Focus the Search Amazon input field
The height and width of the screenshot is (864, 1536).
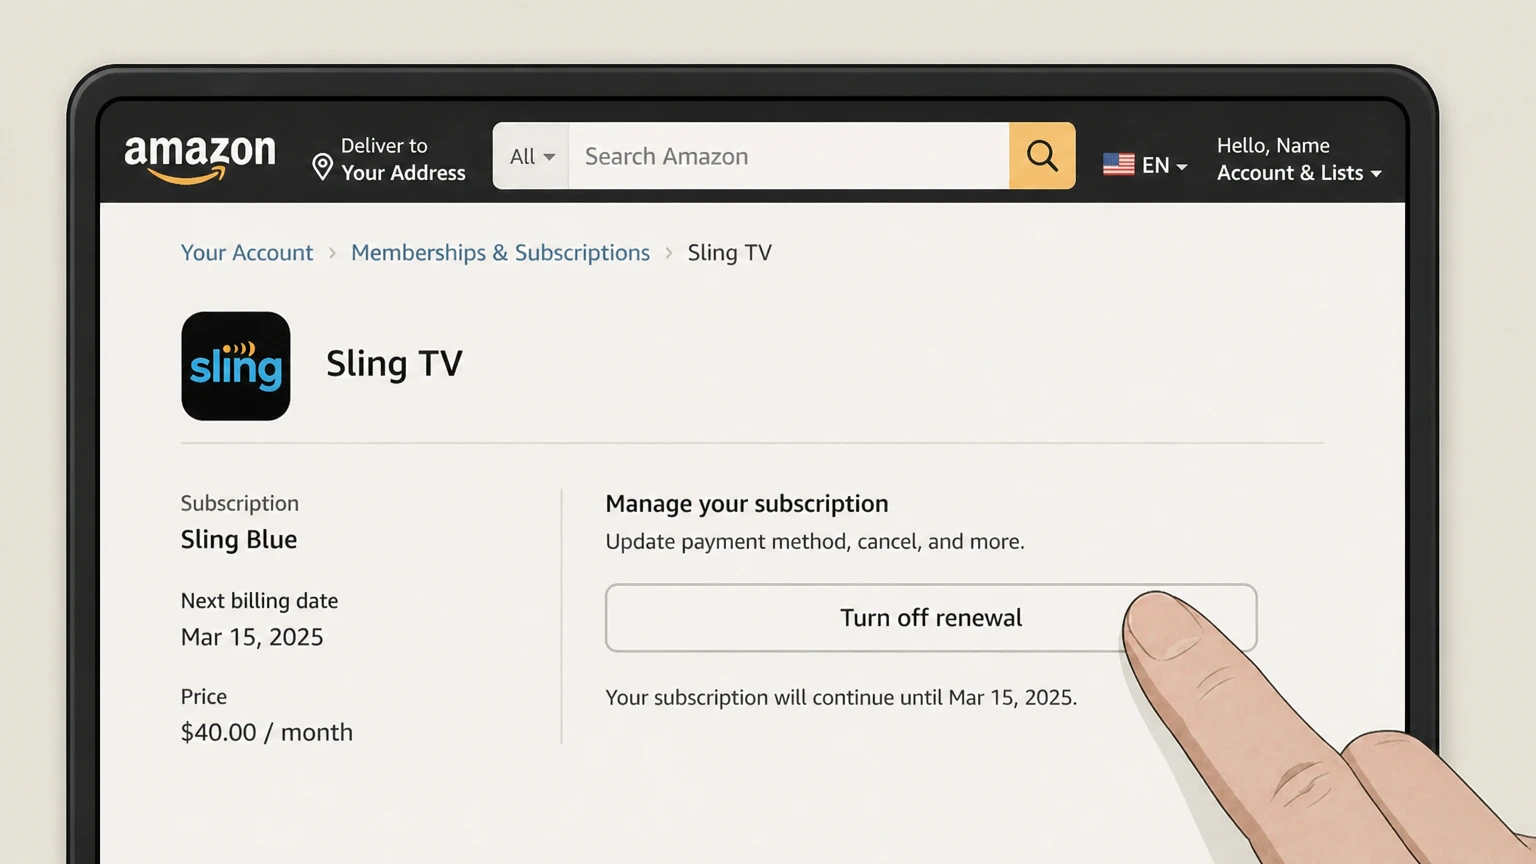coord(788,156)
